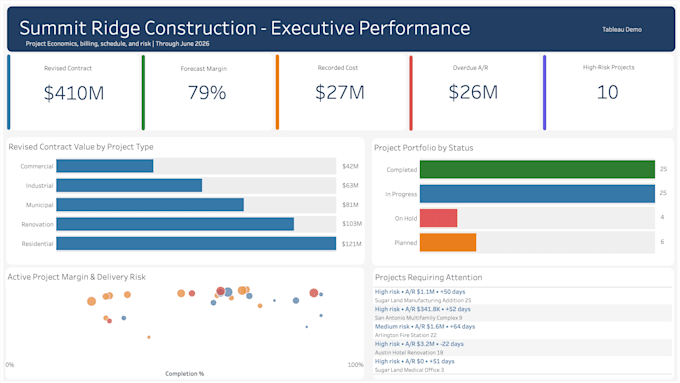The width and height of the screenshot is (680, 383).
Task: Click the Active Project Margin & Delivery Risk title
Action: (x=77, y=277)
